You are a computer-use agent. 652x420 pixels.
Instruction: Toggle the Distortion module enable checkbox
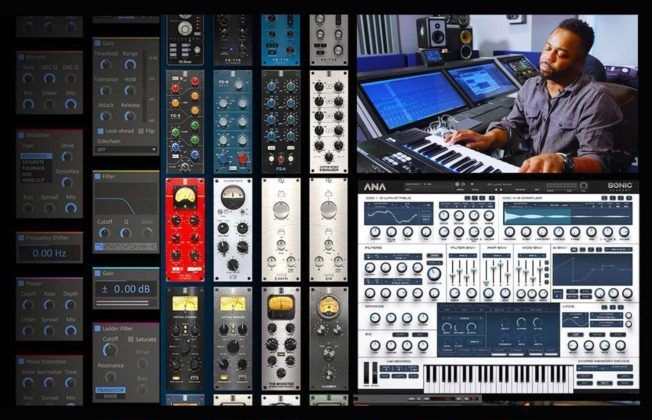pyautogui.click(x=21, y=136)
